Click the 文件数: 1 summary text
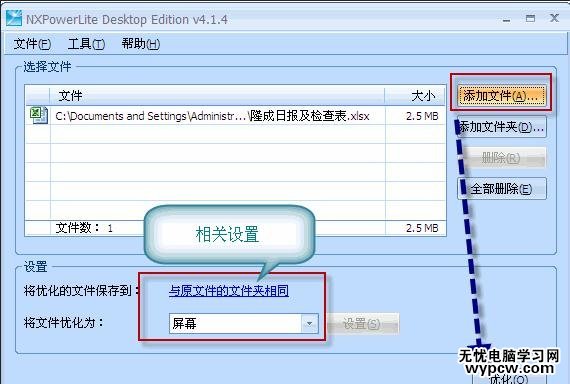The width and height of the screenshot is (570, 384). click(x=84, y=228)
